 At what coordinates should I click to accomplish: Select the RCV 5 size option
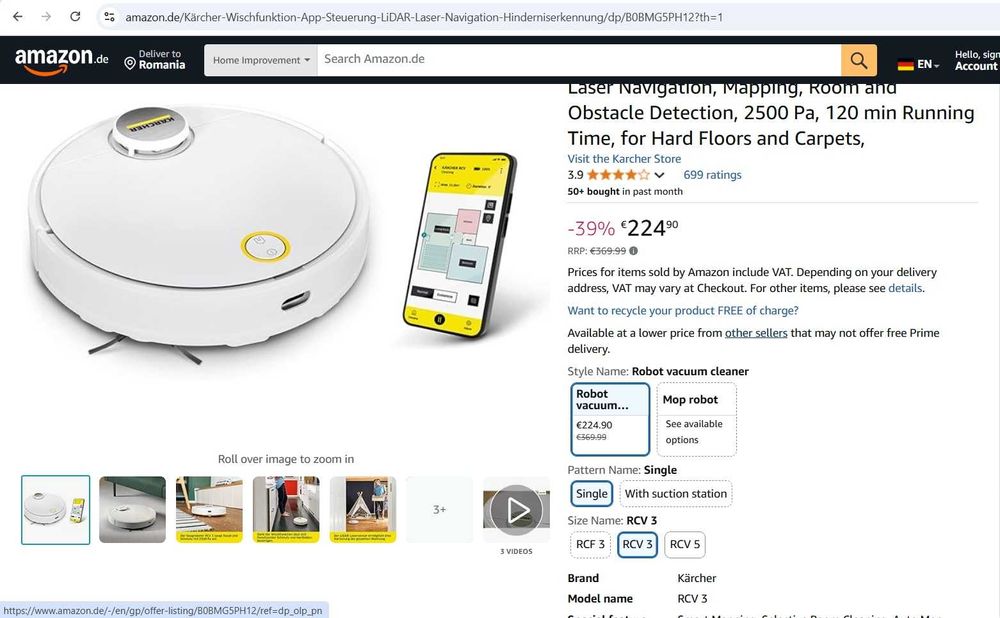point(685,544)
